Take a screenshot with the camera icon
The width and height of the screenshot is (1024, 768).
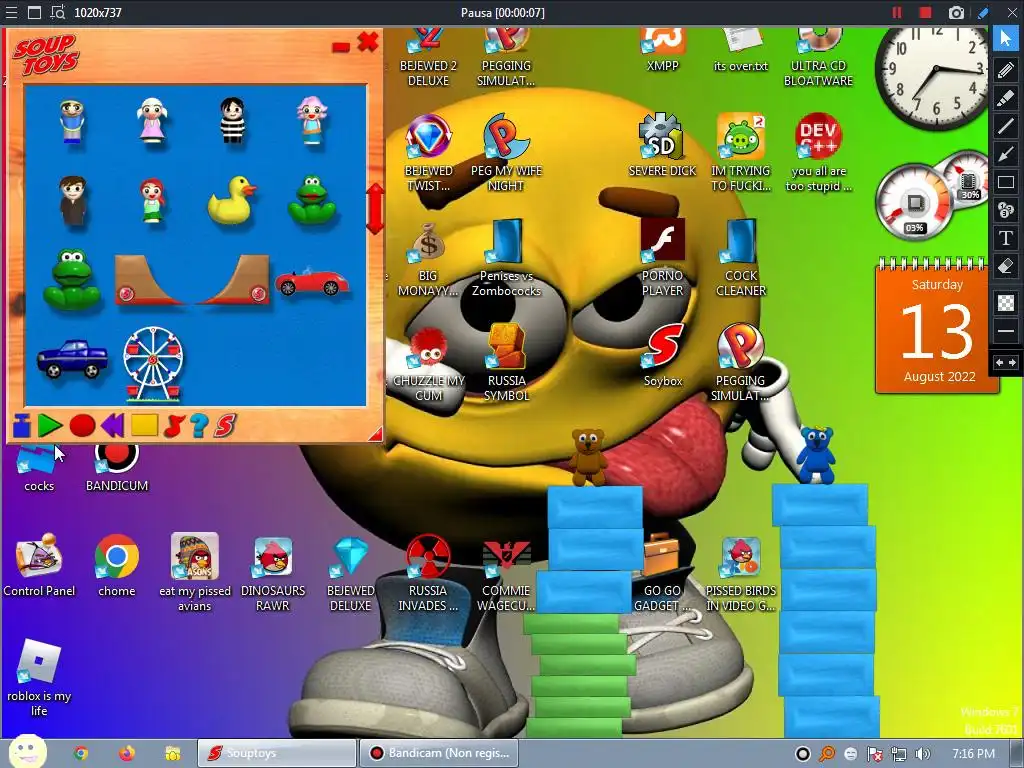tap(956, 12)
